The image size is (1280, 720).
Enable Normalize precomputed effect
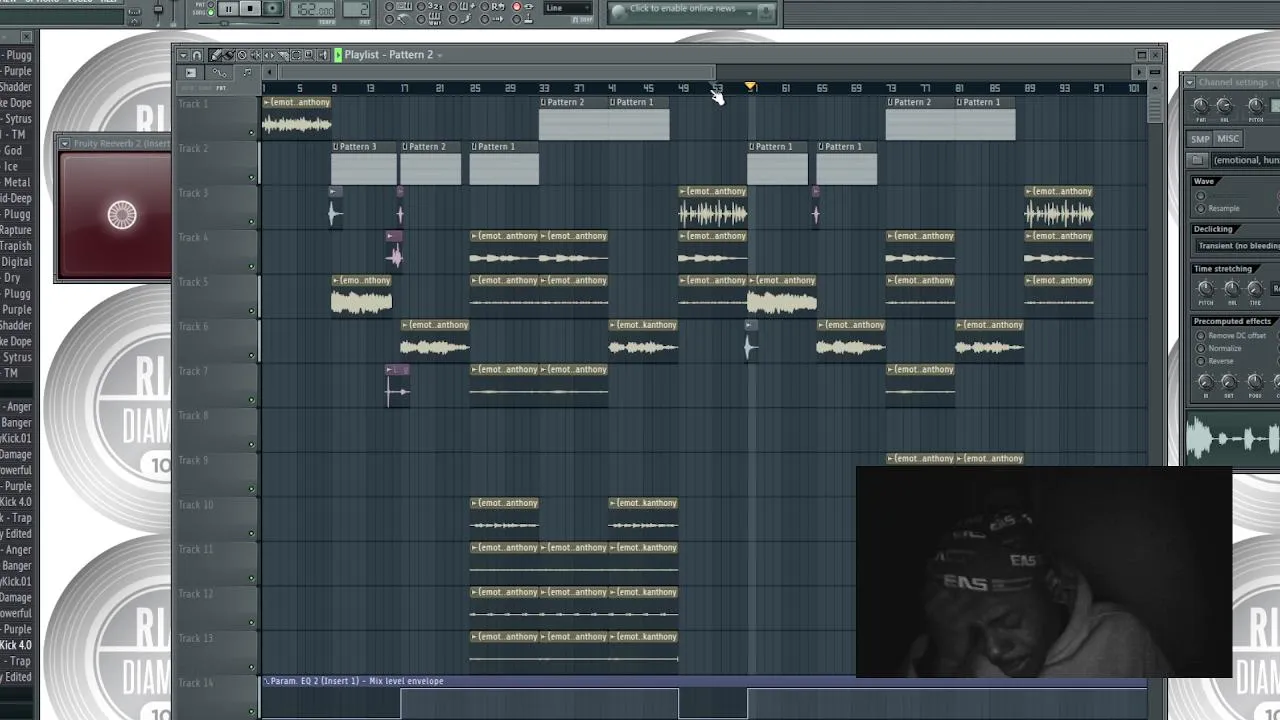coord(1201,348)
